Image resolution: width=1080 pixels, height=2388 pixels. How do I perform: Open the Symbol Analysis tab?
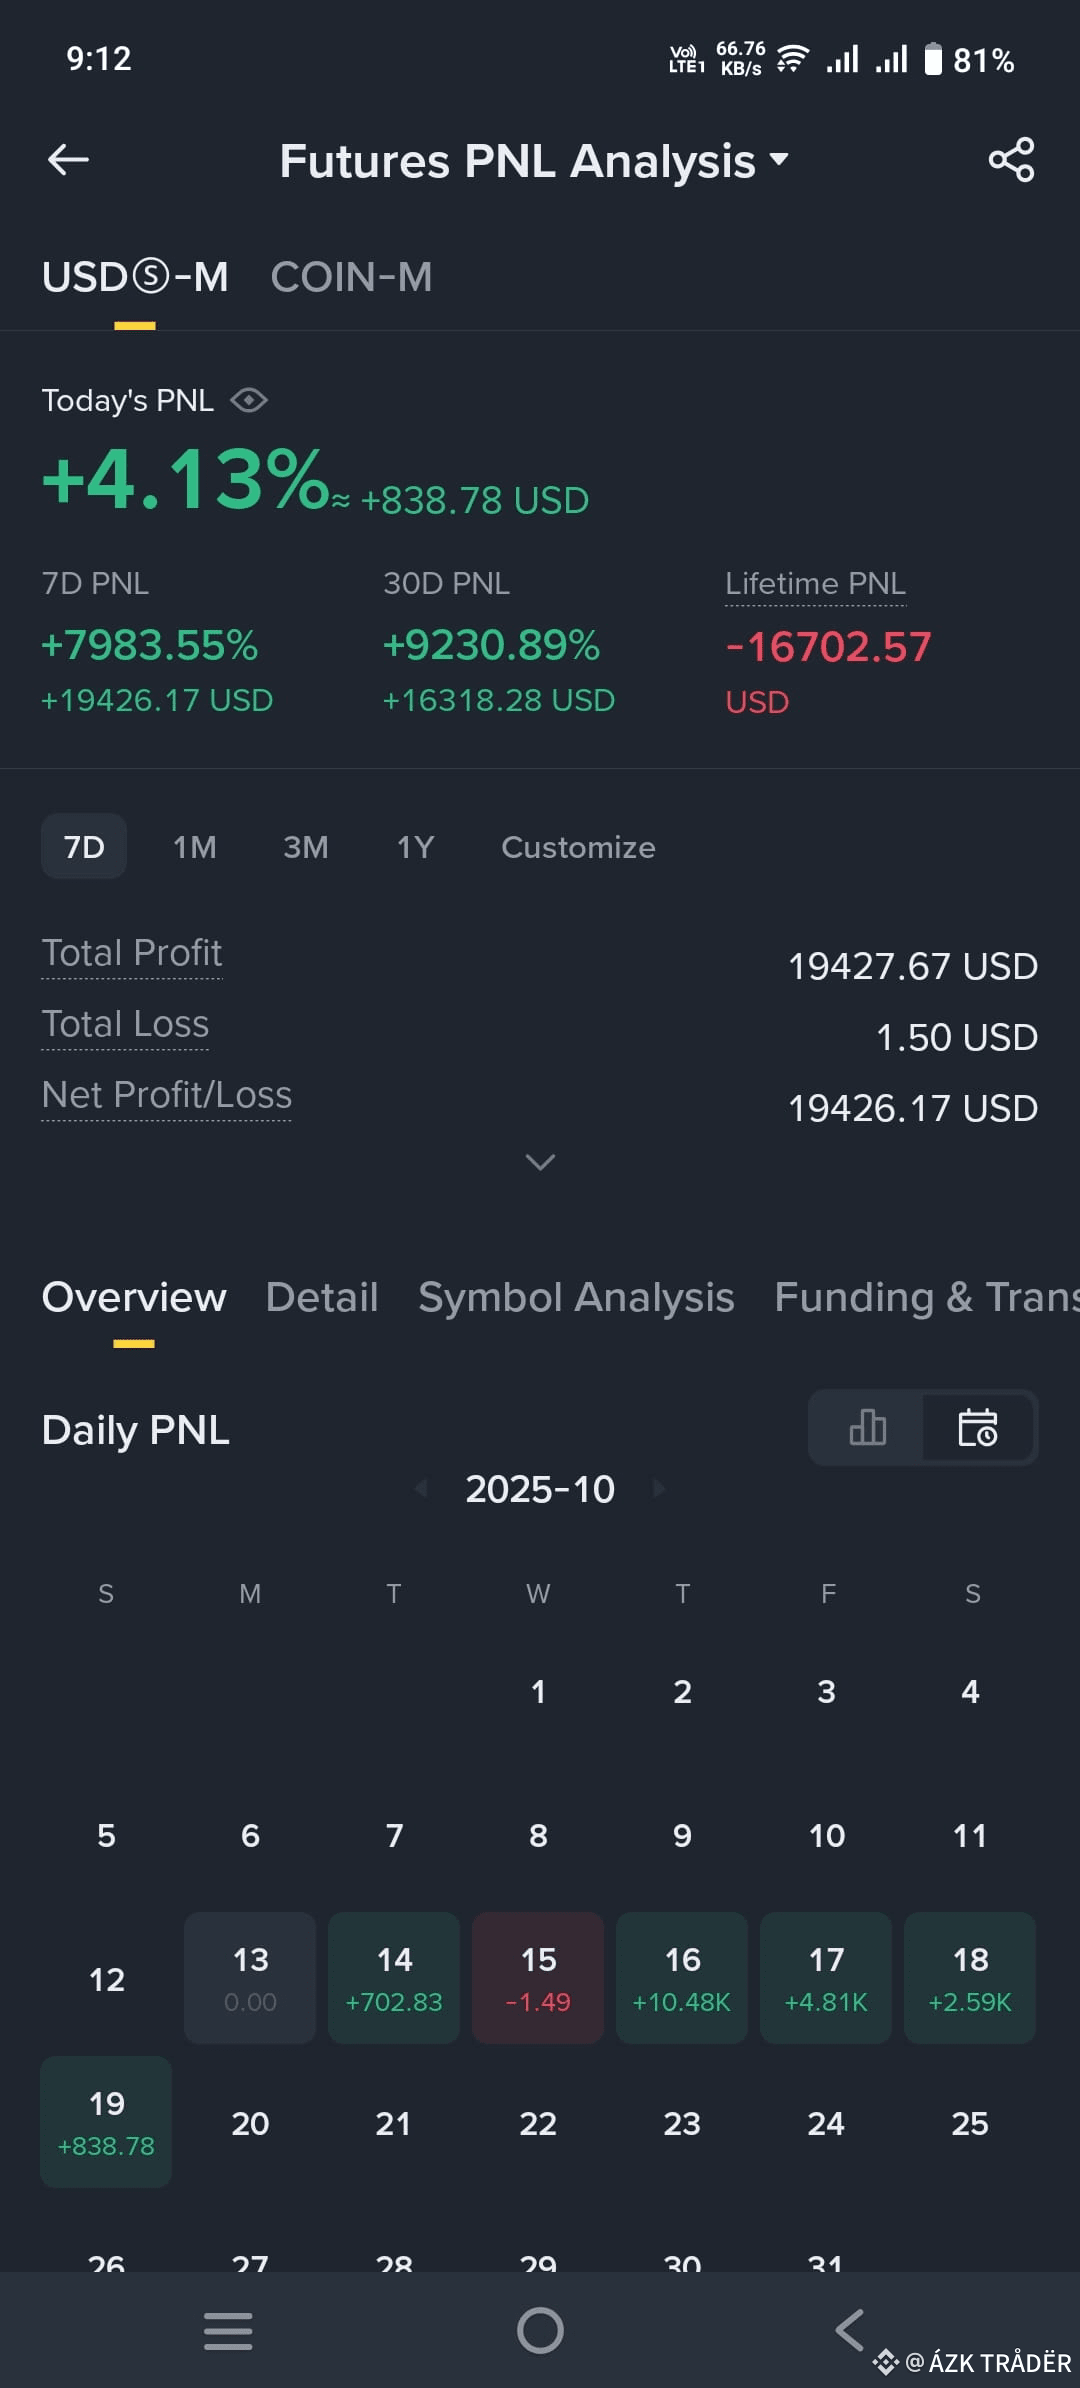point(576,1297)
